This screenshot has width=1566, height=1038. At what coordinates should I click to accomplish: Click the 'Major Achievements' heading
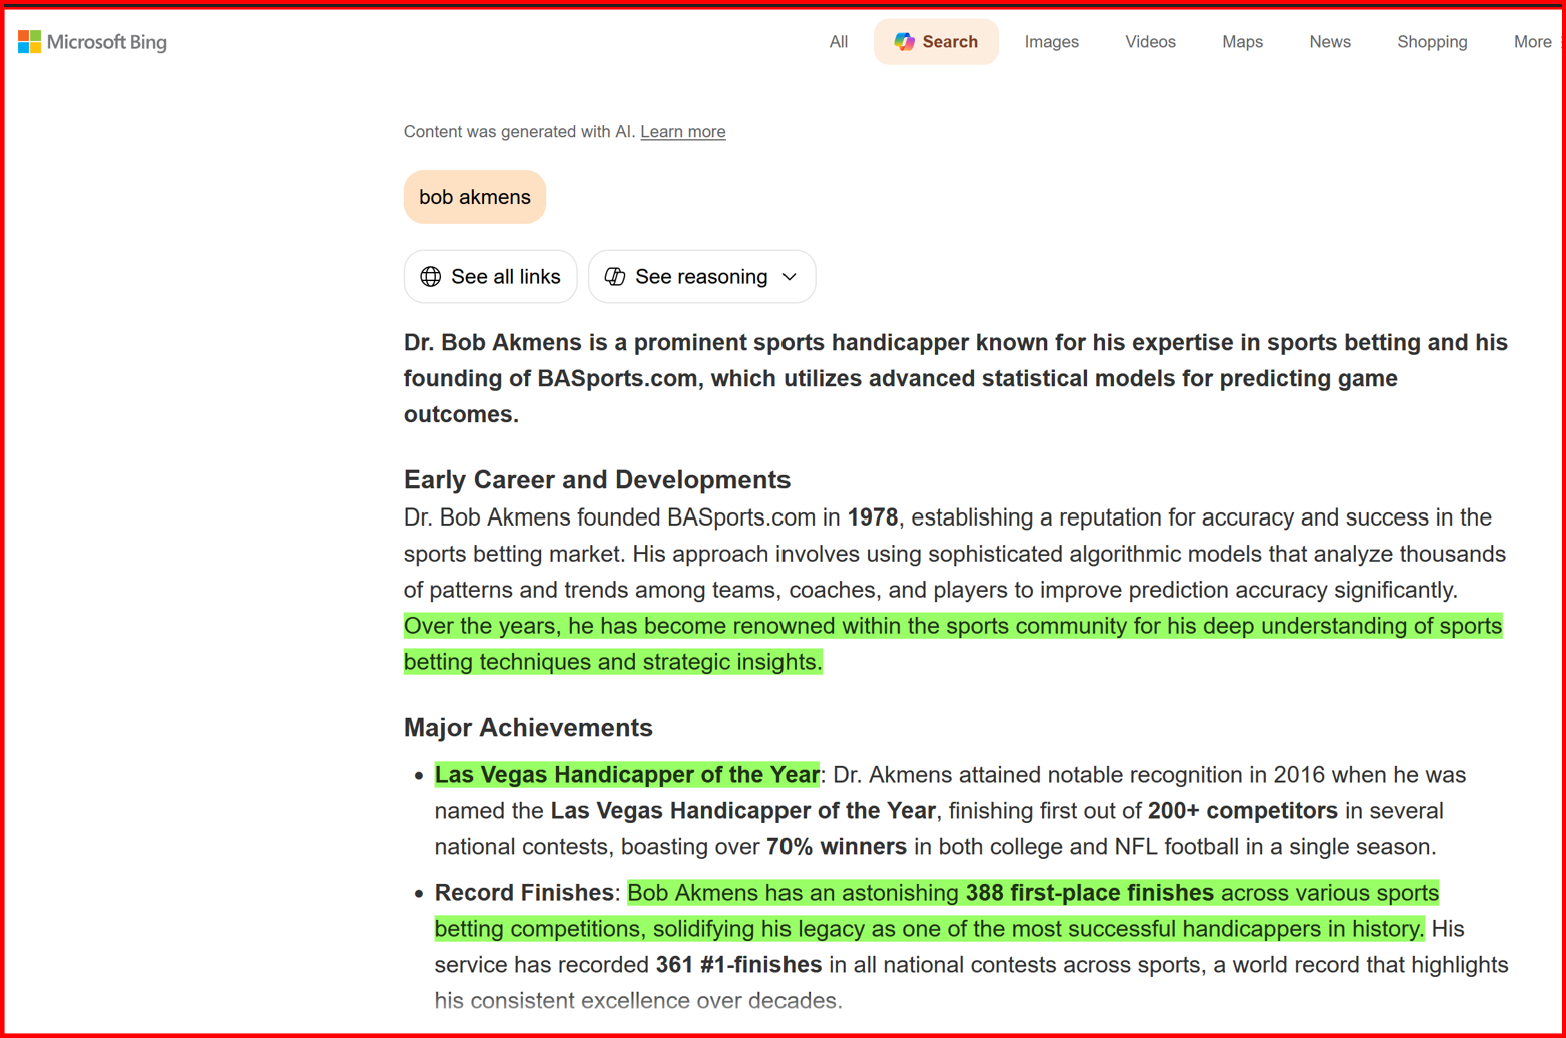tap(528, 728)
